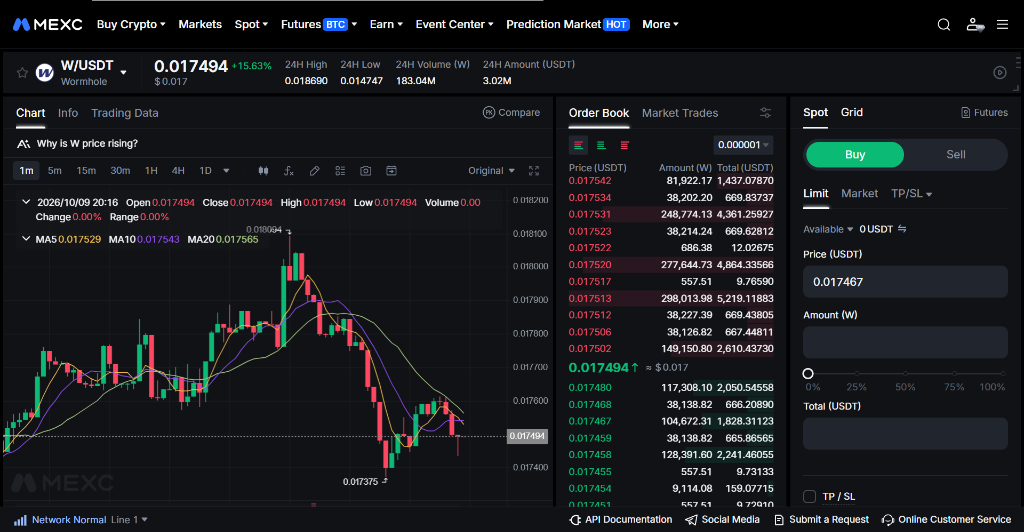The height and width of the screenshot is (532, 1024).
Task: Open the Futures BTC dropdown
Action: click(x=319, y=24)
